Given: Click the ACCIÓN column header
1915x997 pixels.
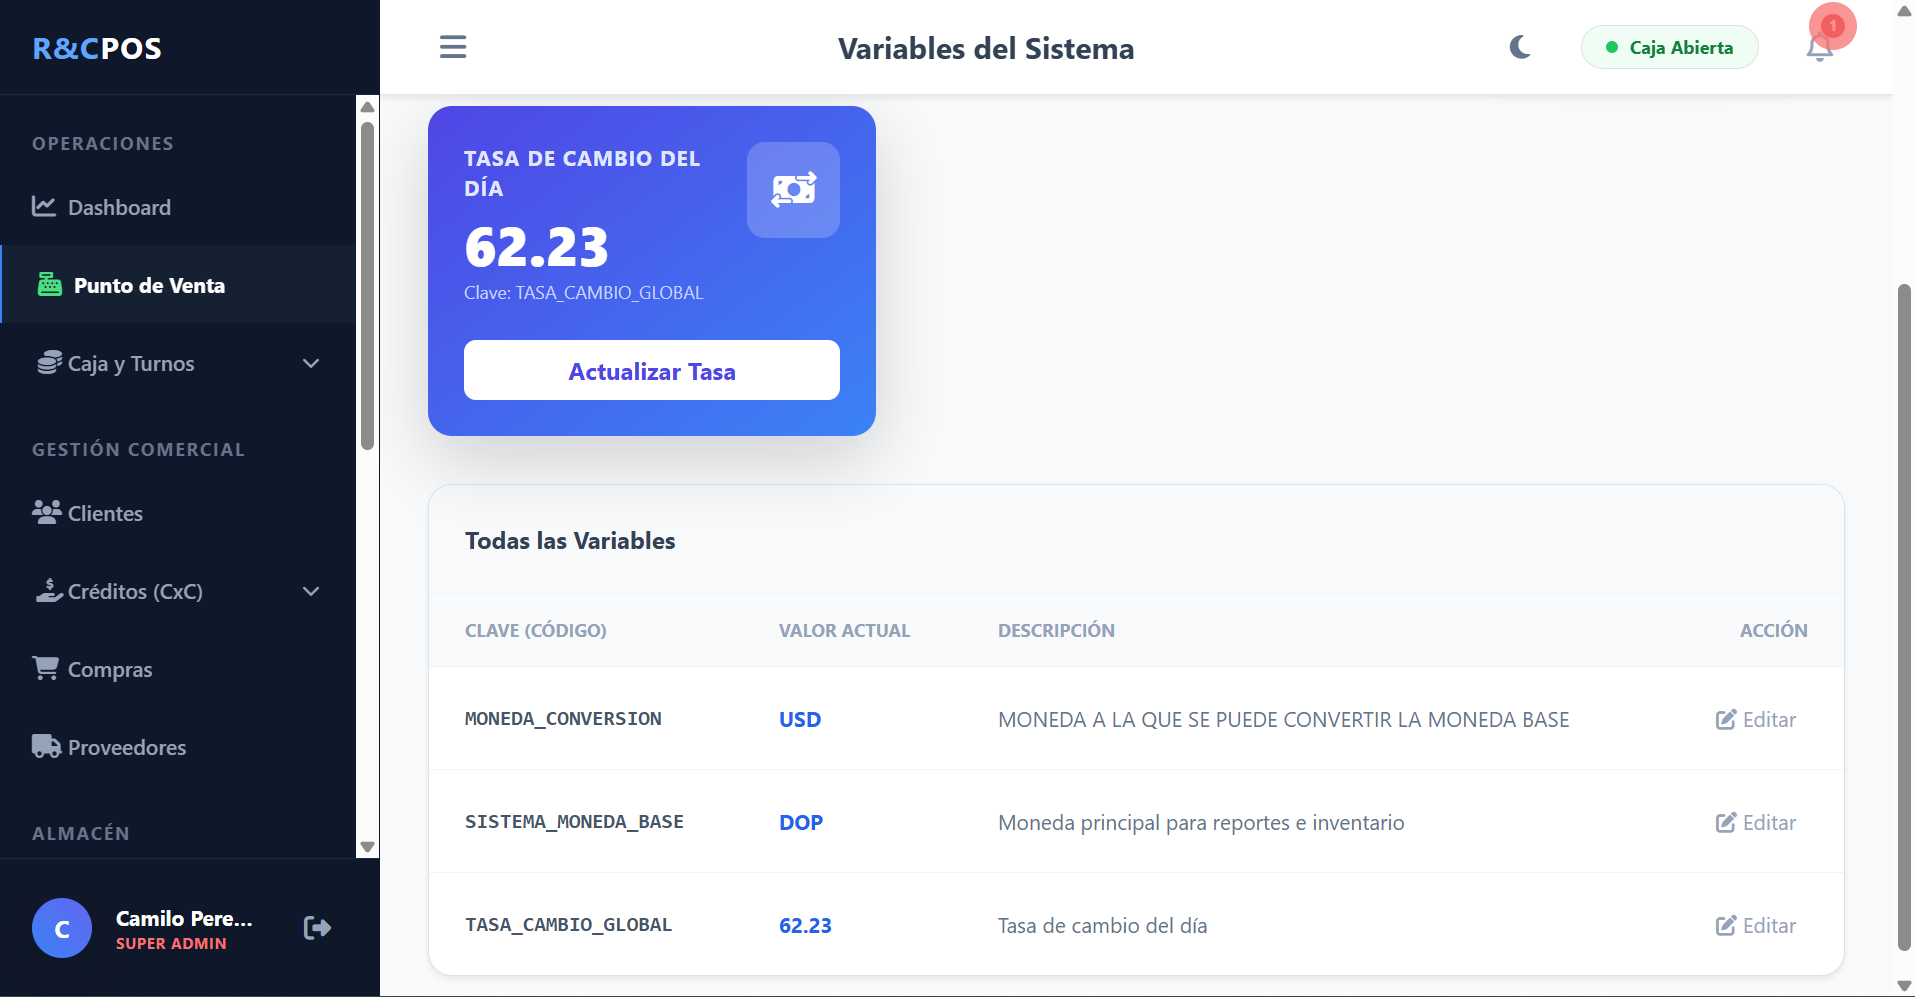Looking at the screenshot, I should [x=1773, y=630].
